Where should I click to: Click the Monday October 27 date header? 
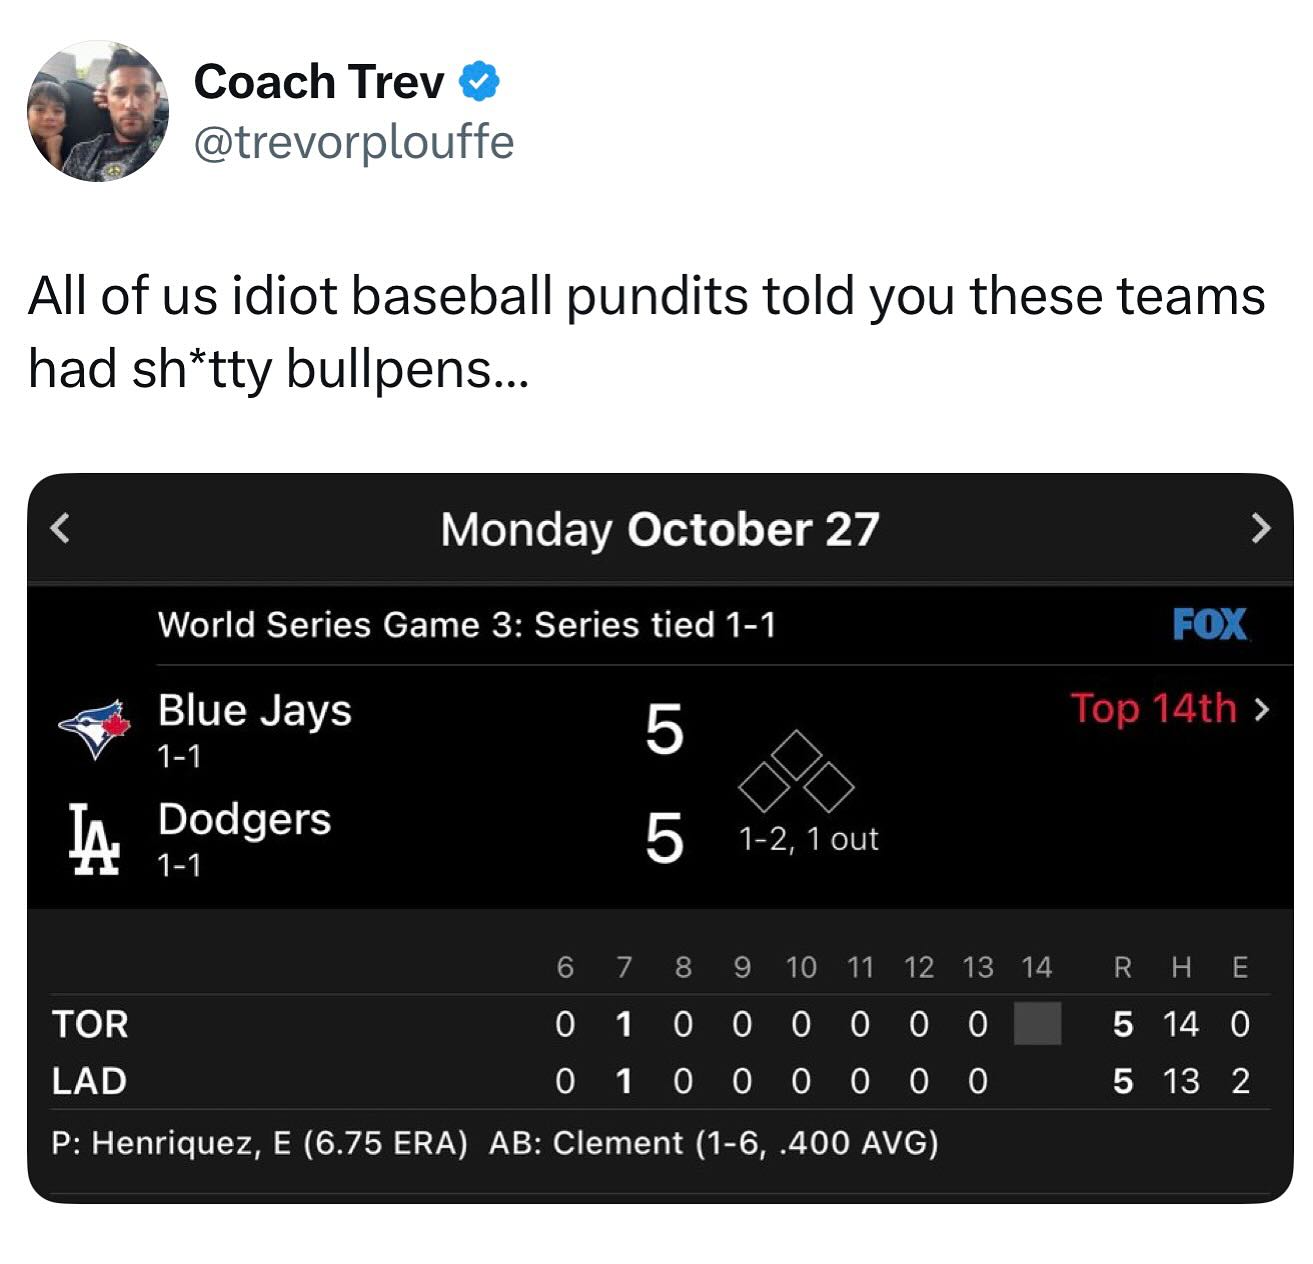pyautogui.click(x=659, y=529)
